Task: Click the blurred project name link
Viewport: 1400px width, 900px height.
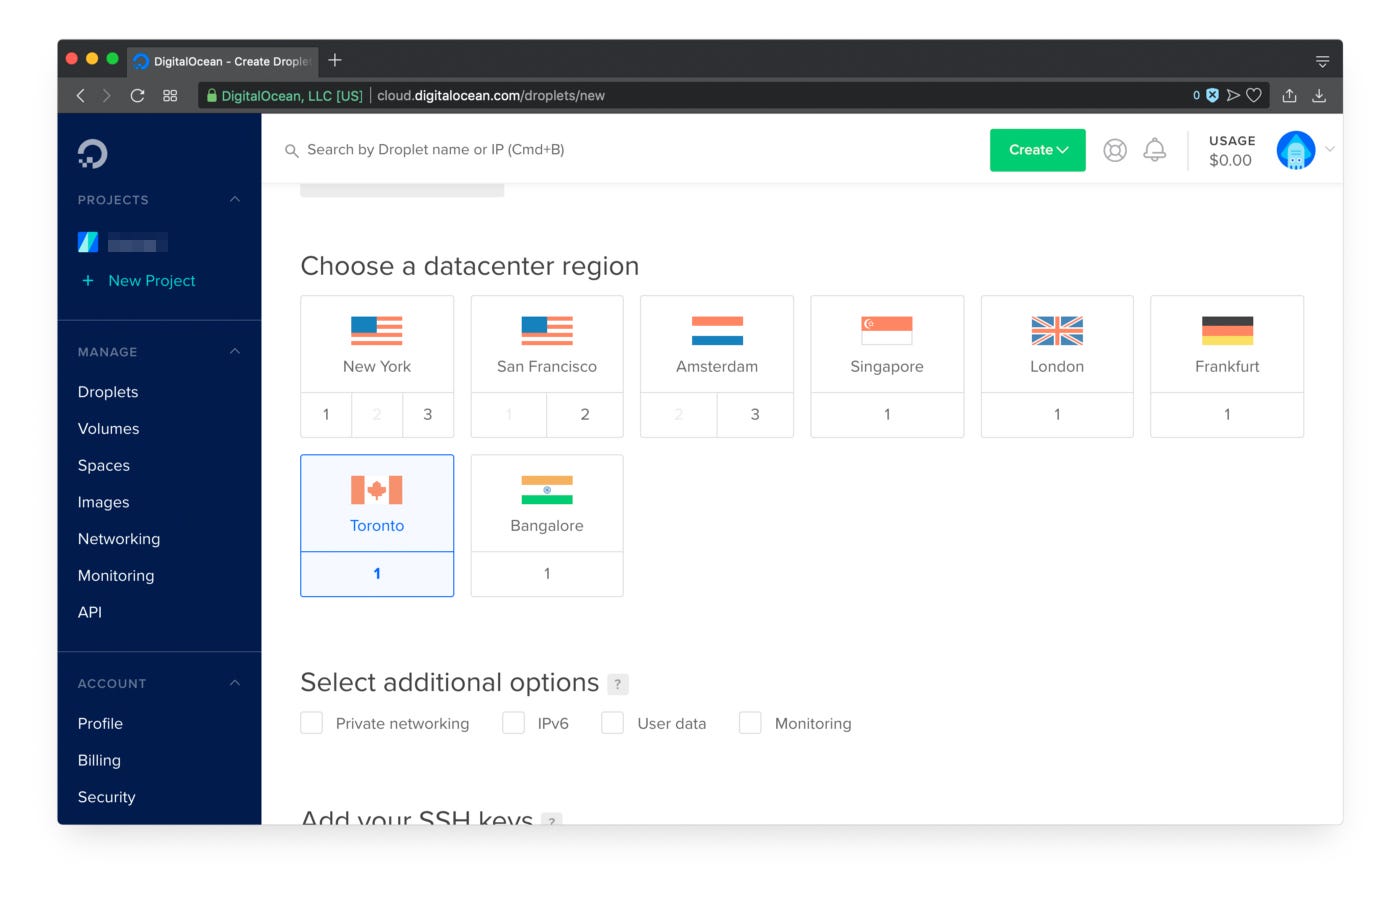Action: [x=137, y=243]
